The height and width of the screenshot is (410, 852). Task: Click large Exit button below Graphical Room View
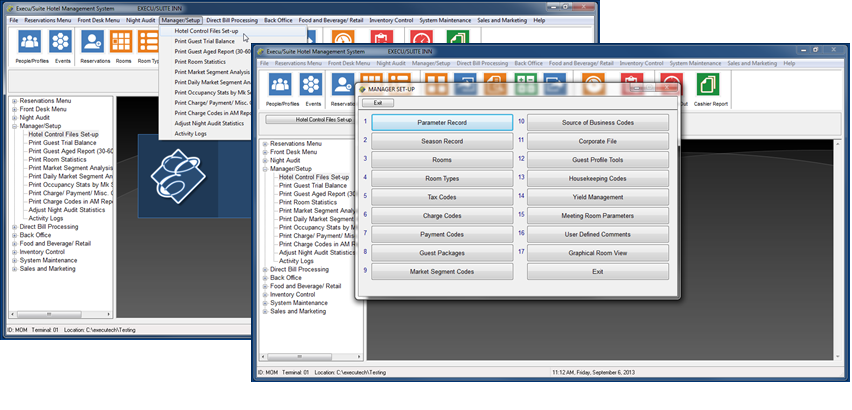598,272
